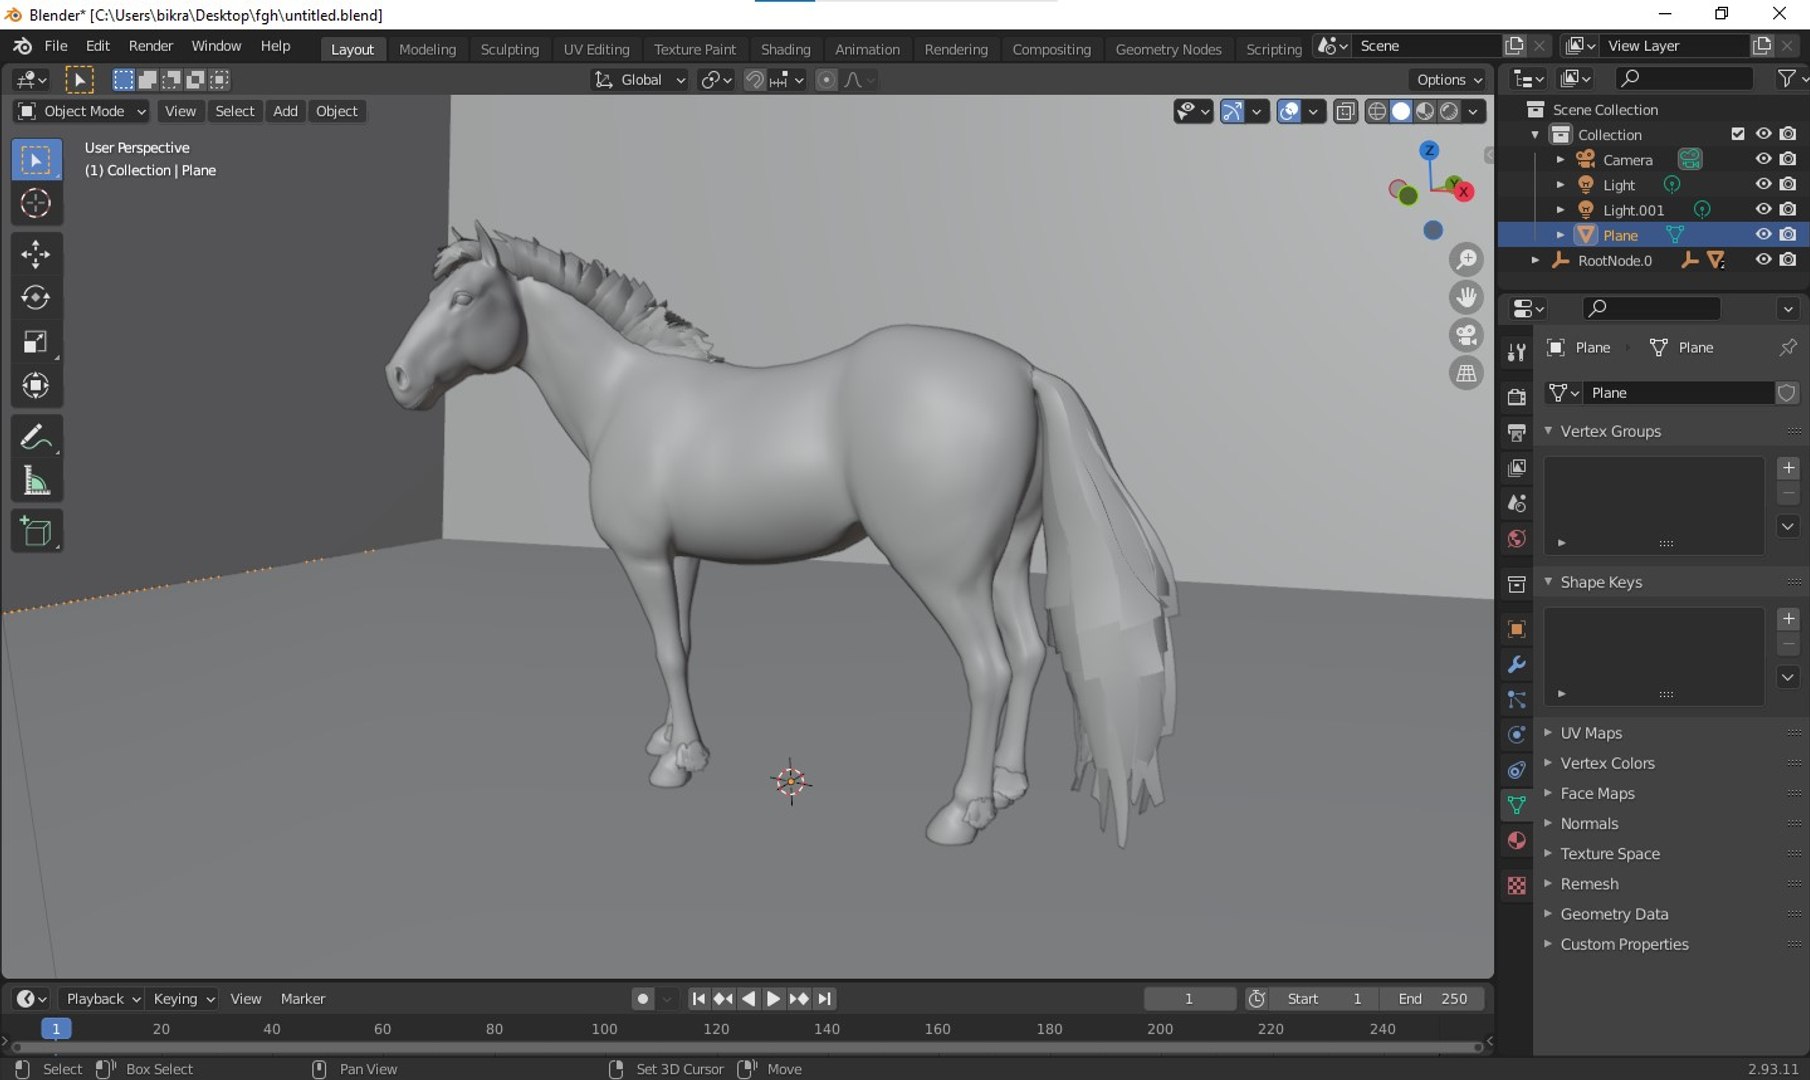This screenshot has height=1080, width=1810.
Task: Open the Modifier wrench properties tab
Action: pos(1517,665)
